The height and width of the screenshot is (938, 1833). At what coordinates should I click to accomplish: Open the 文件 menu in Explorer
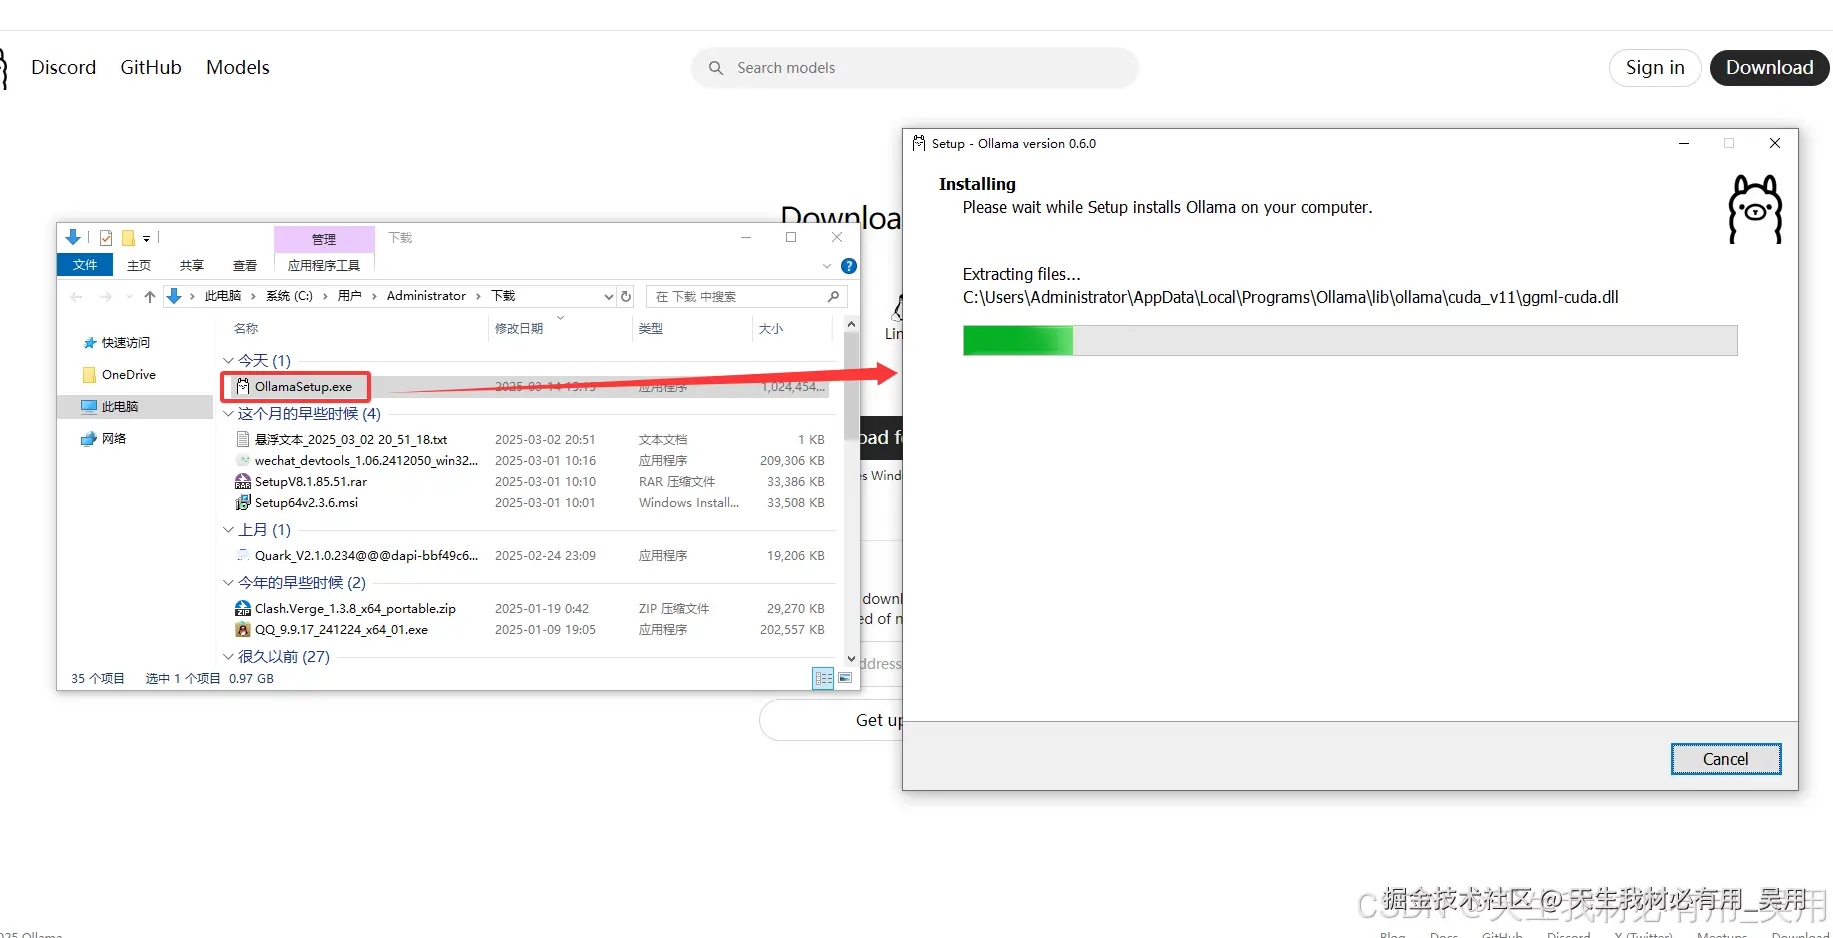pos(85,265)
